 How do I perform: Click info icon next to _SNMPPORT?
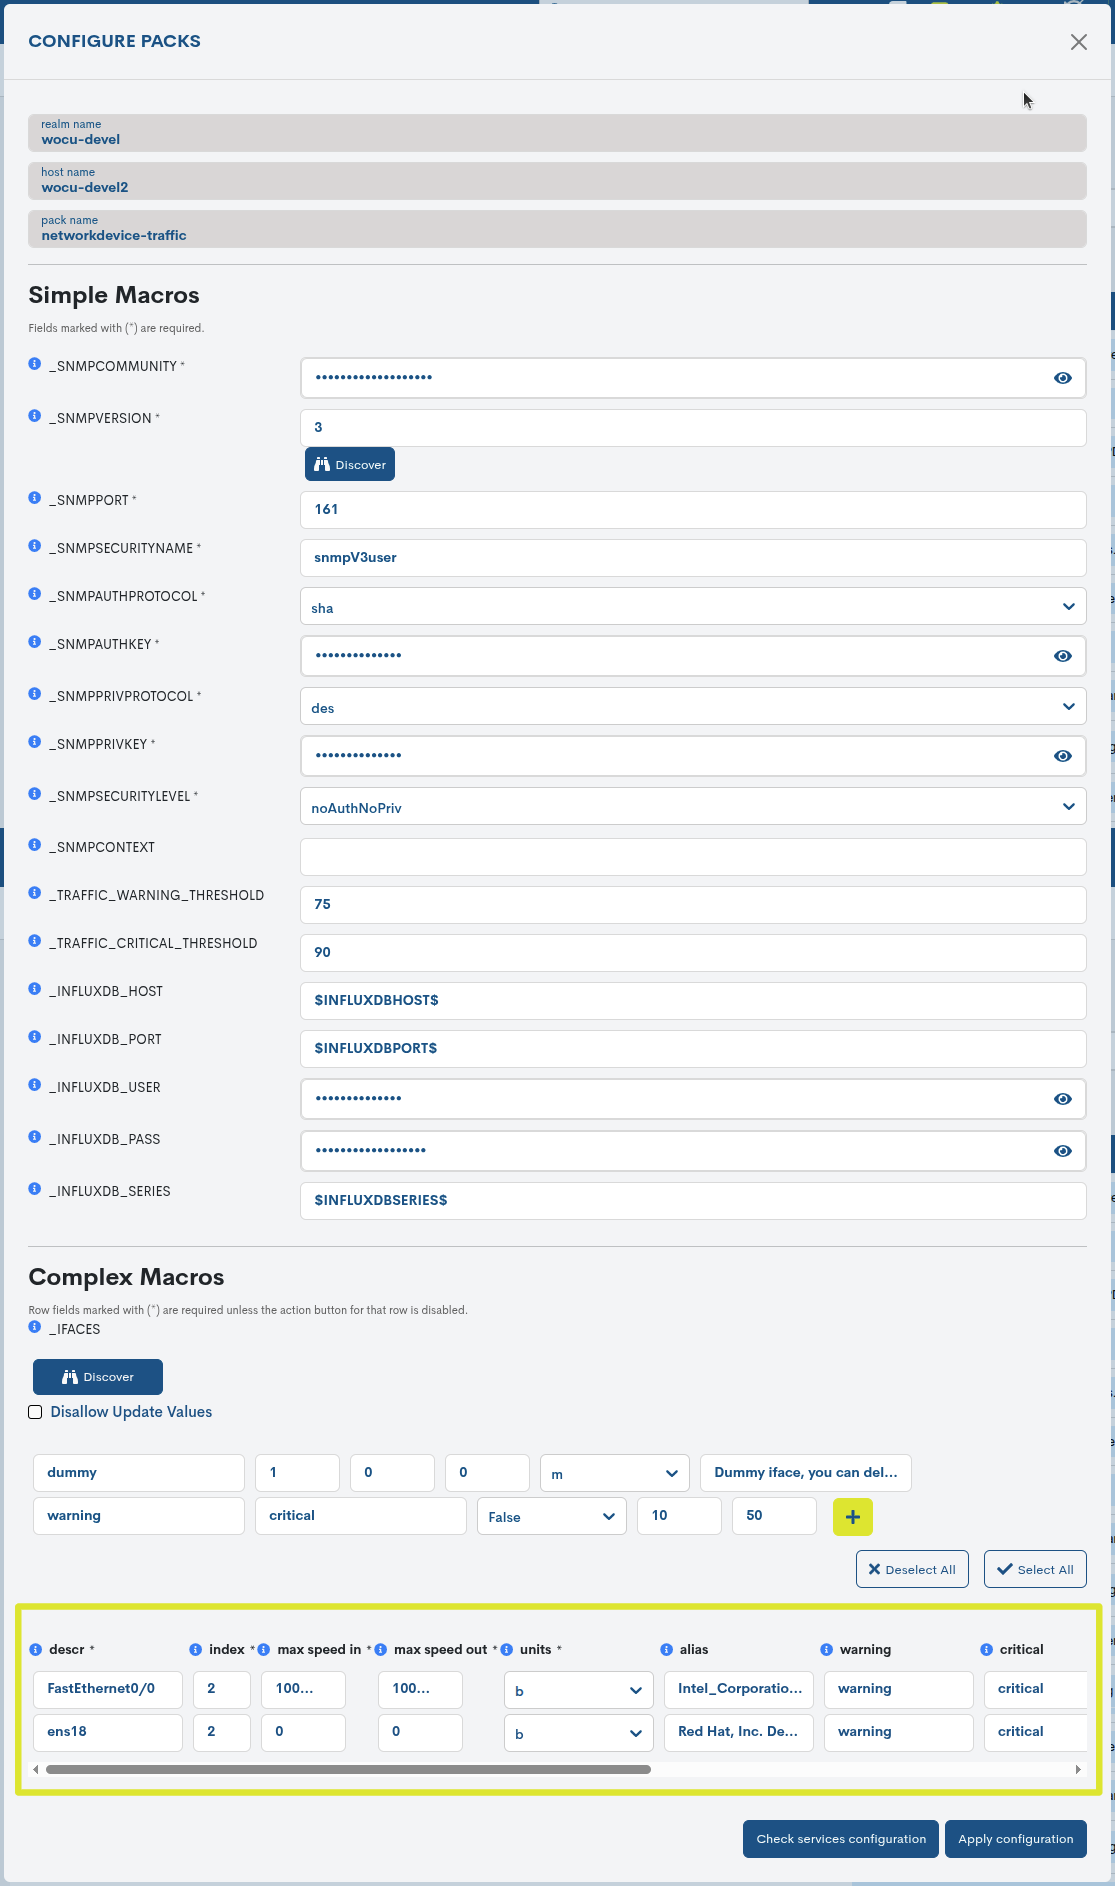point(35,498)
